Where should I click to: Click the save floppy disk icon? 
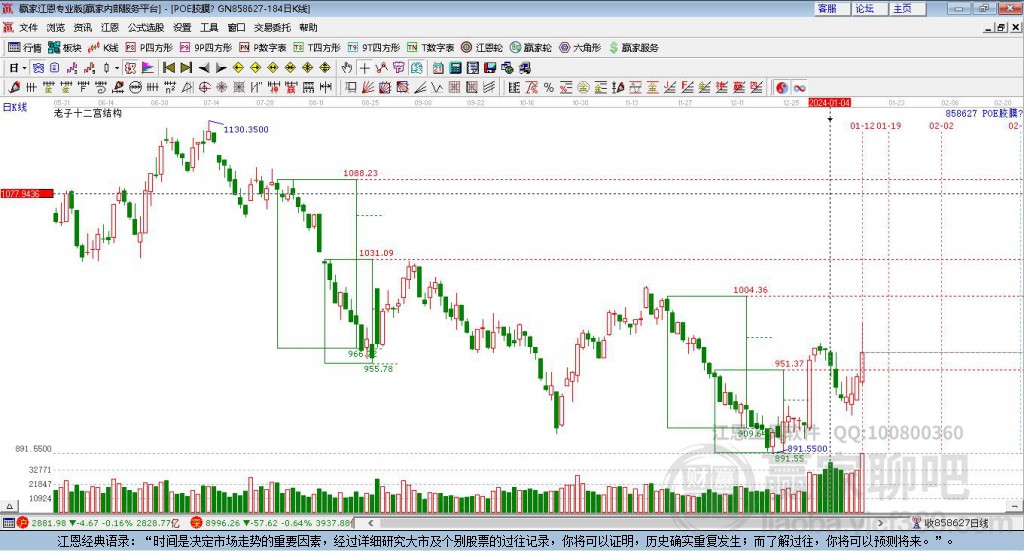click(x=490, y=68)
